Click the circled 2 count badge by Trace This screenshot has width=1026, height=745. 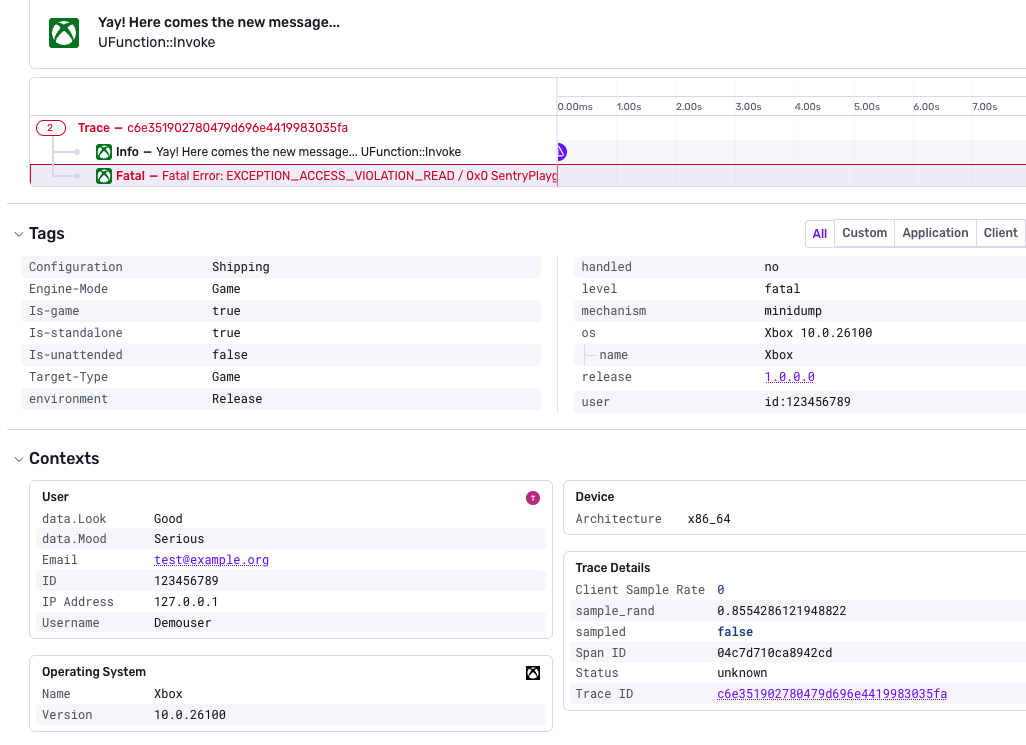(50, 128)
